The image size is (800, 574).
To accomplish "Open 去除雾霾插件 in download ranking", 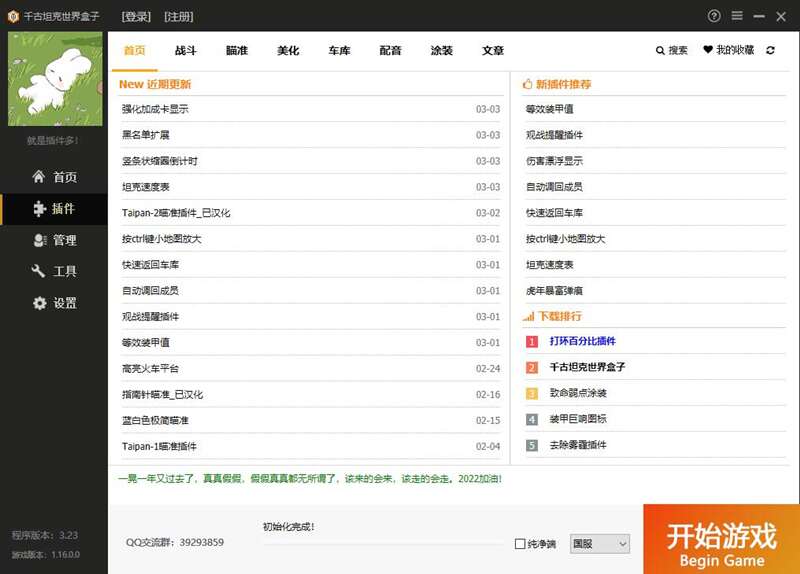I will click(x=578, y=445).
